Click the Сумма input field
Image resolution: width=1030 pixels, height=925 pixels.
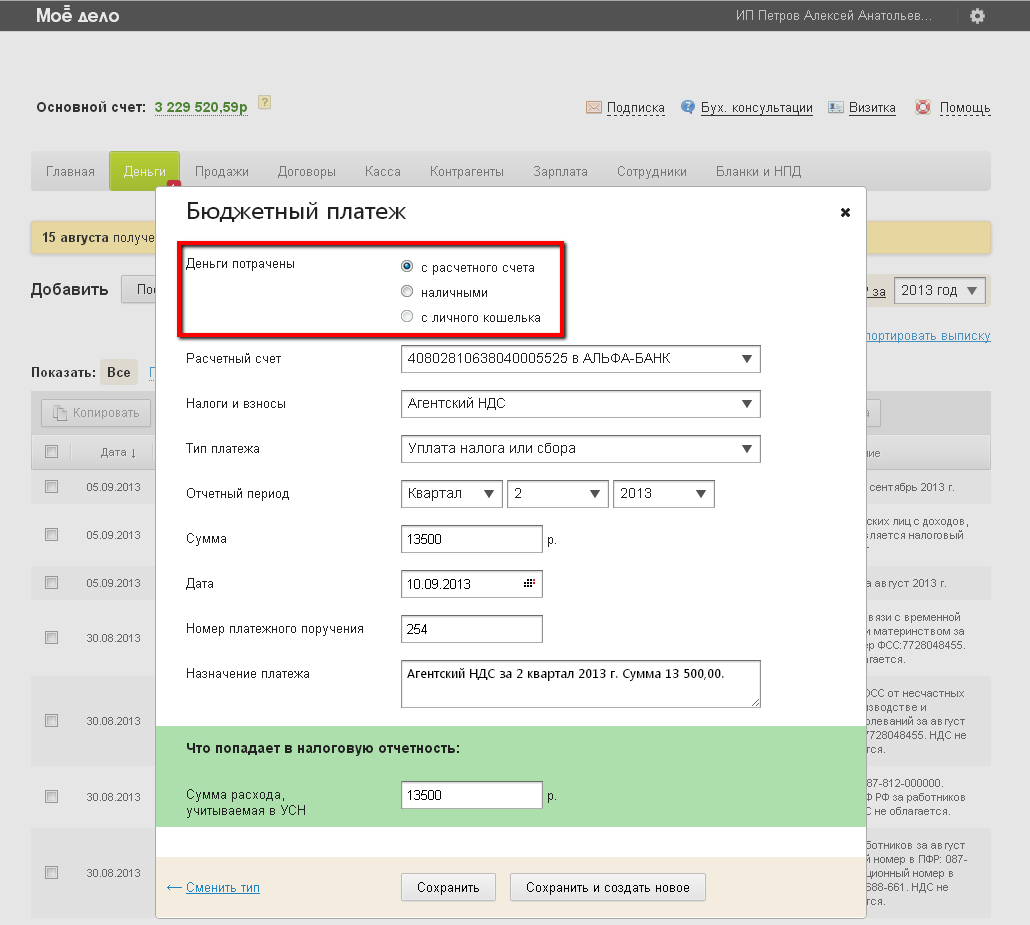pyautogui.click(x=471, y=539)
